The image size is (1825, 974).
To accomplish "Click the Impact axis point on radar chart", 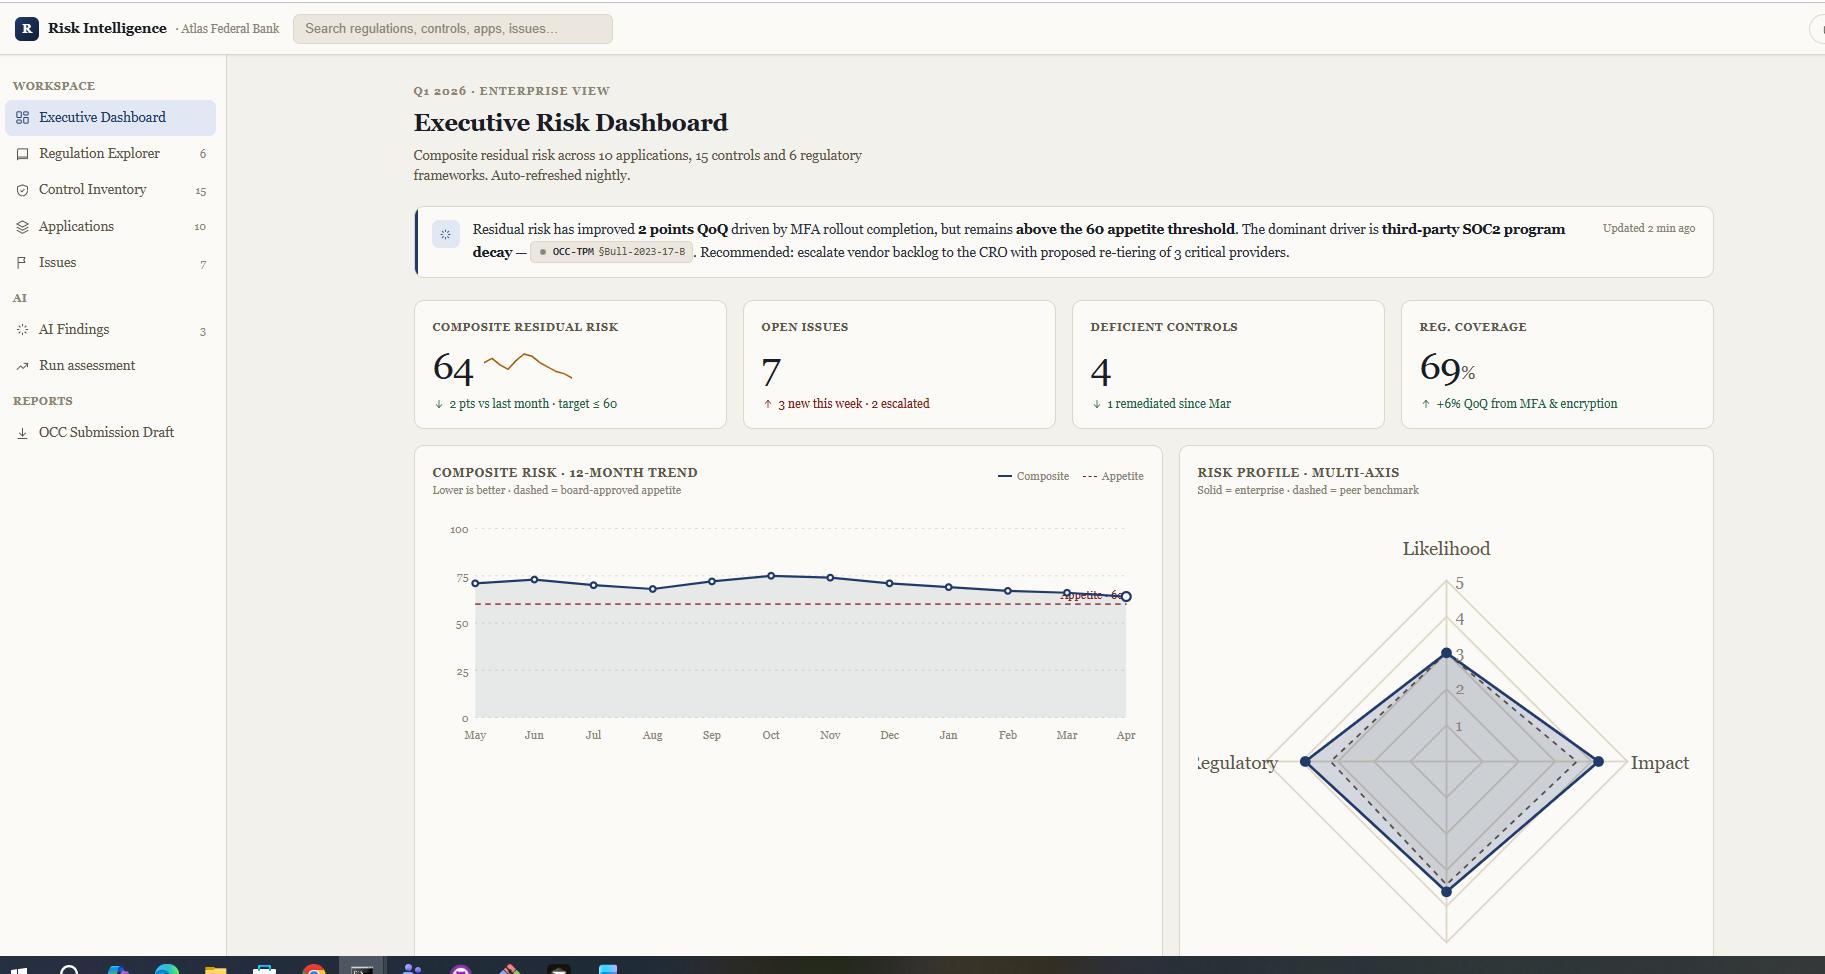I will [x=1598, y=762].
